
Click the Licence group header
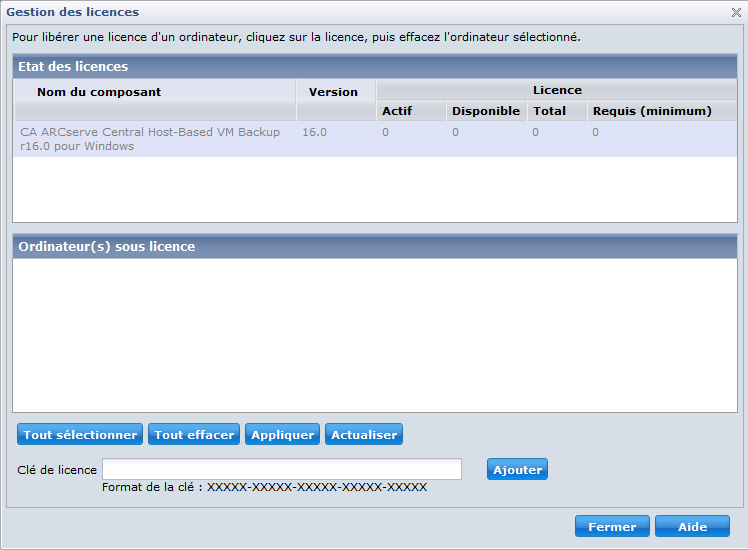coord(557,90)
